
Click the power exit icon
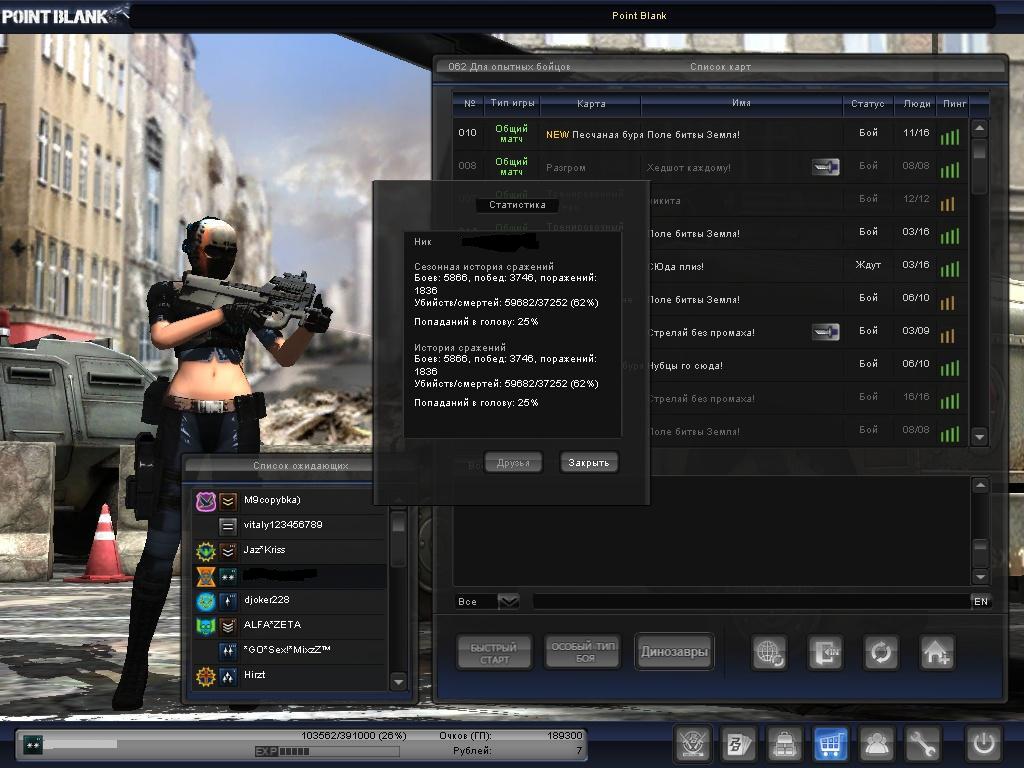click(x=982, y=744)
